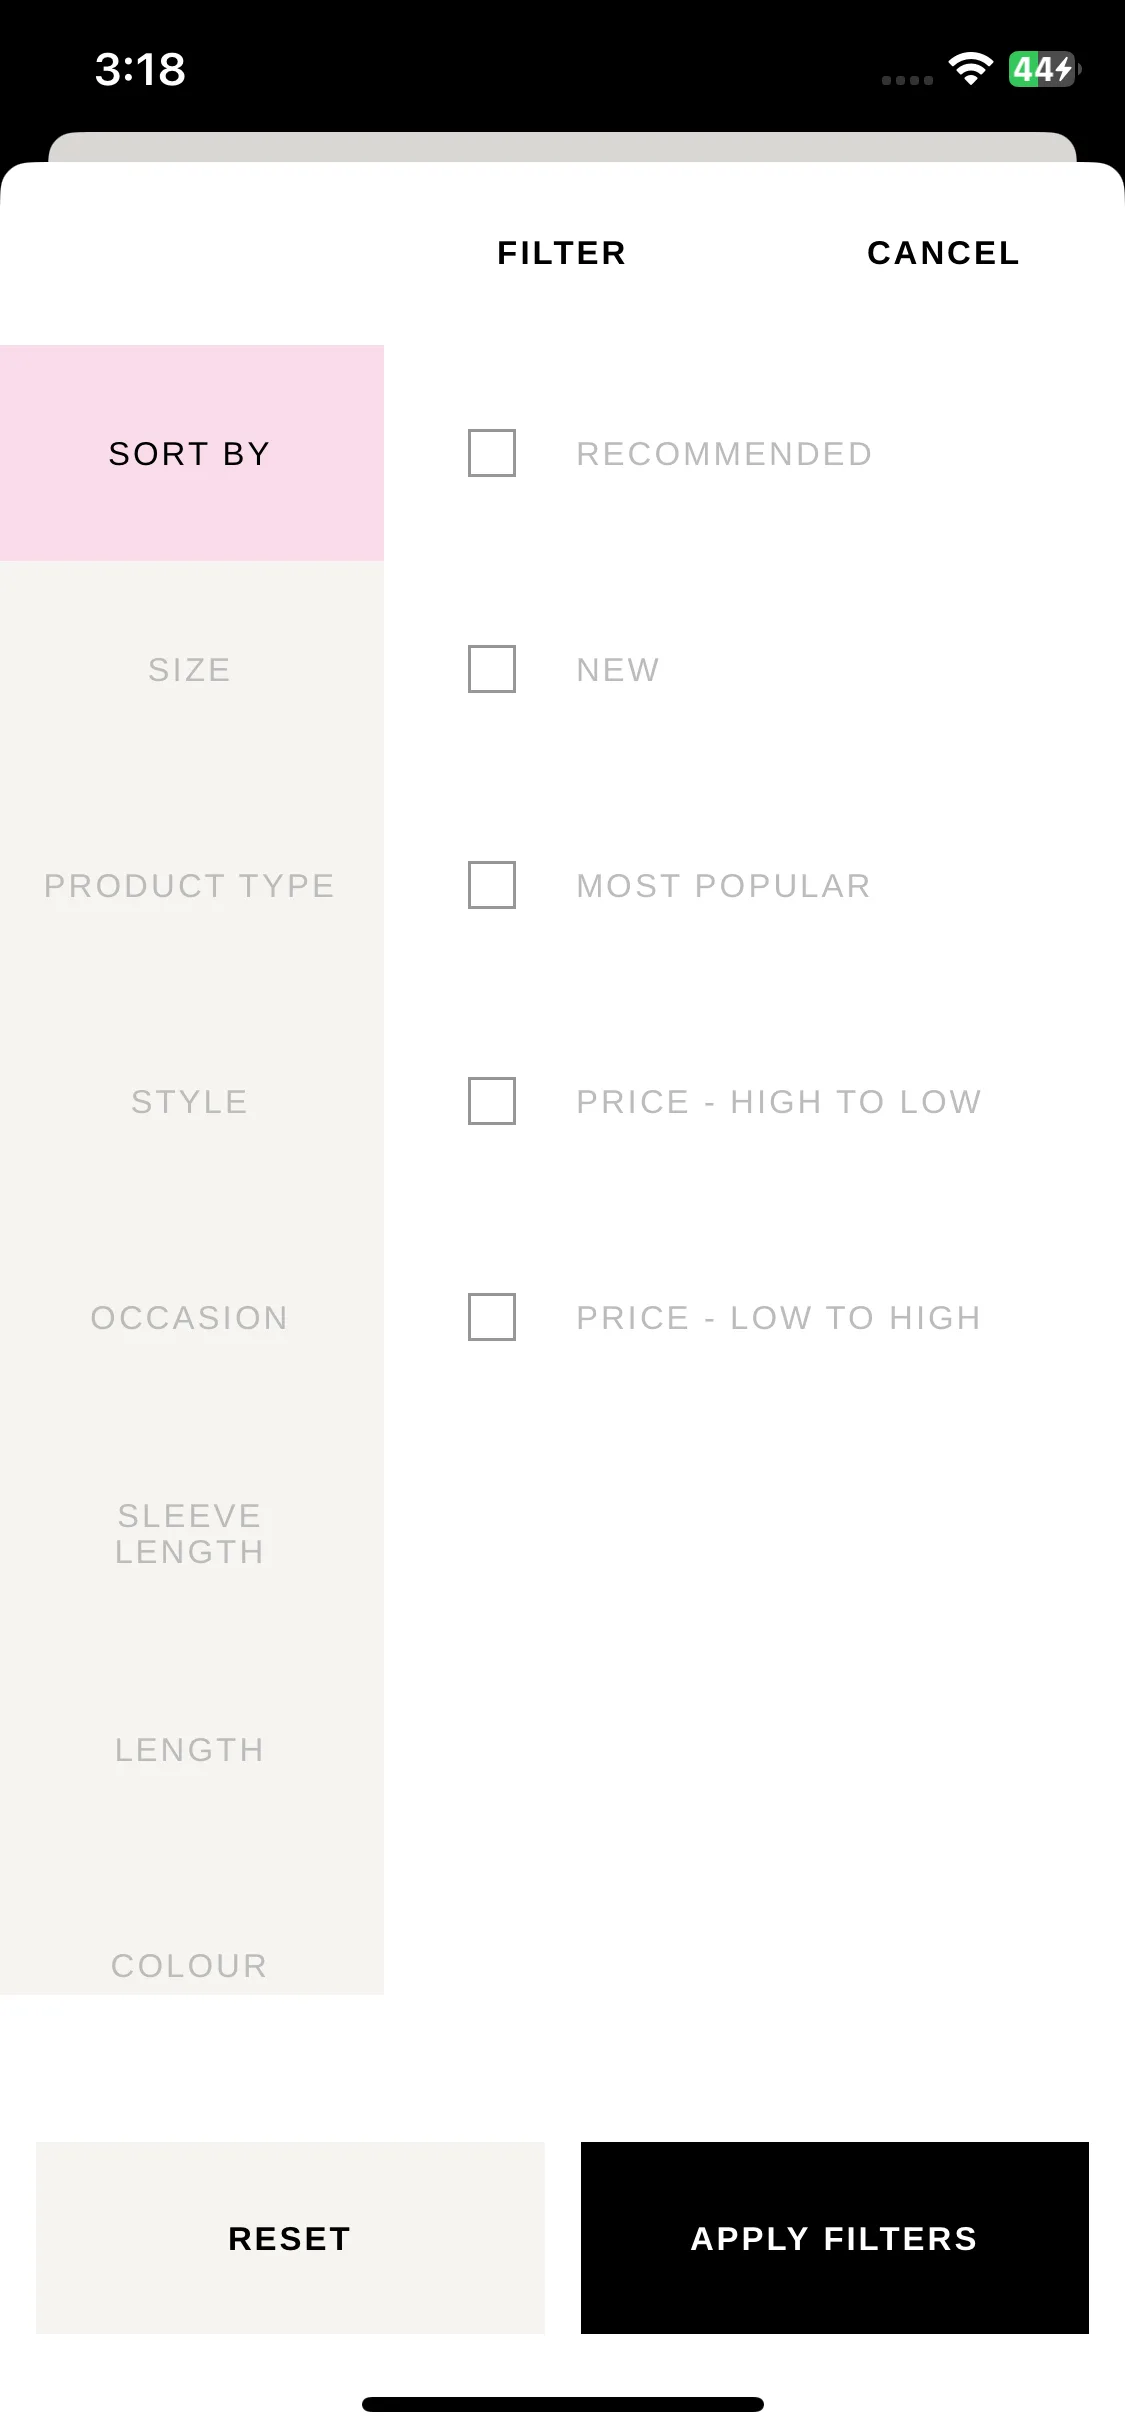The image size is (1125, 2436).
Task: Tap the status bar clock
Action: pyautogui.click(x=140, y=69)
